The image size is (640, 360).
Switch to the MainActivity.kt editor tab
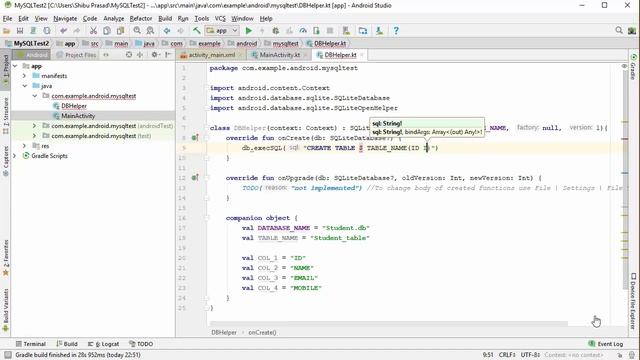280,55
